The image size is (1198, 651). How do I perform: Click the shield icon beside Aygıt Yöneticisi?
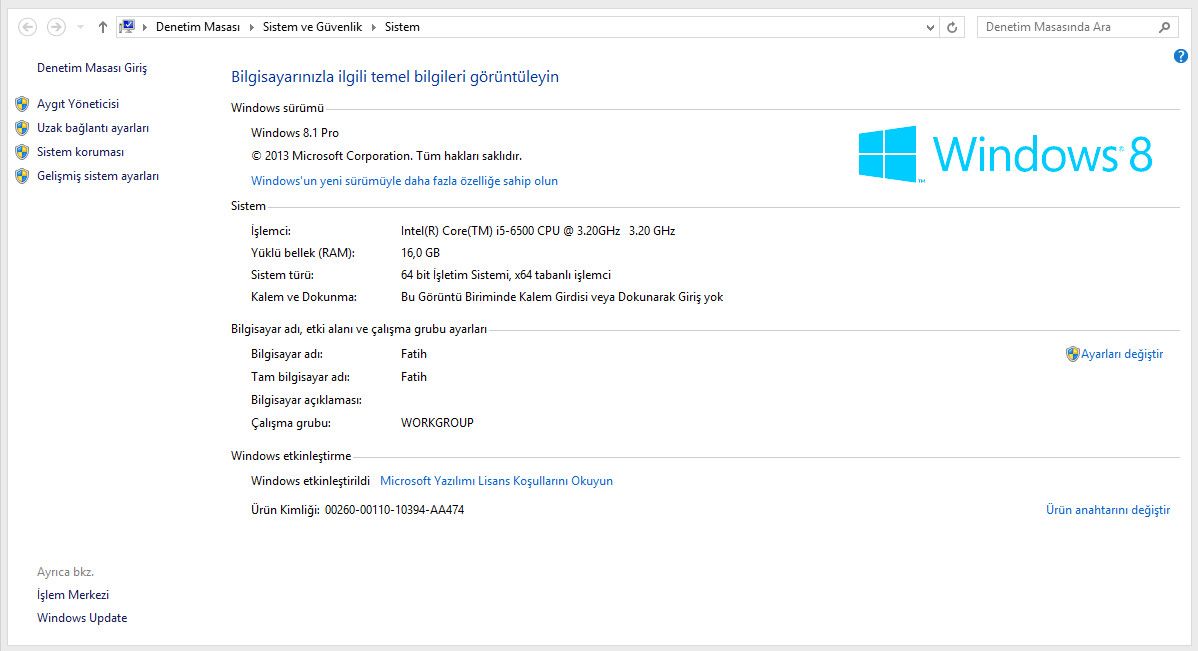[x=22, y=104]
